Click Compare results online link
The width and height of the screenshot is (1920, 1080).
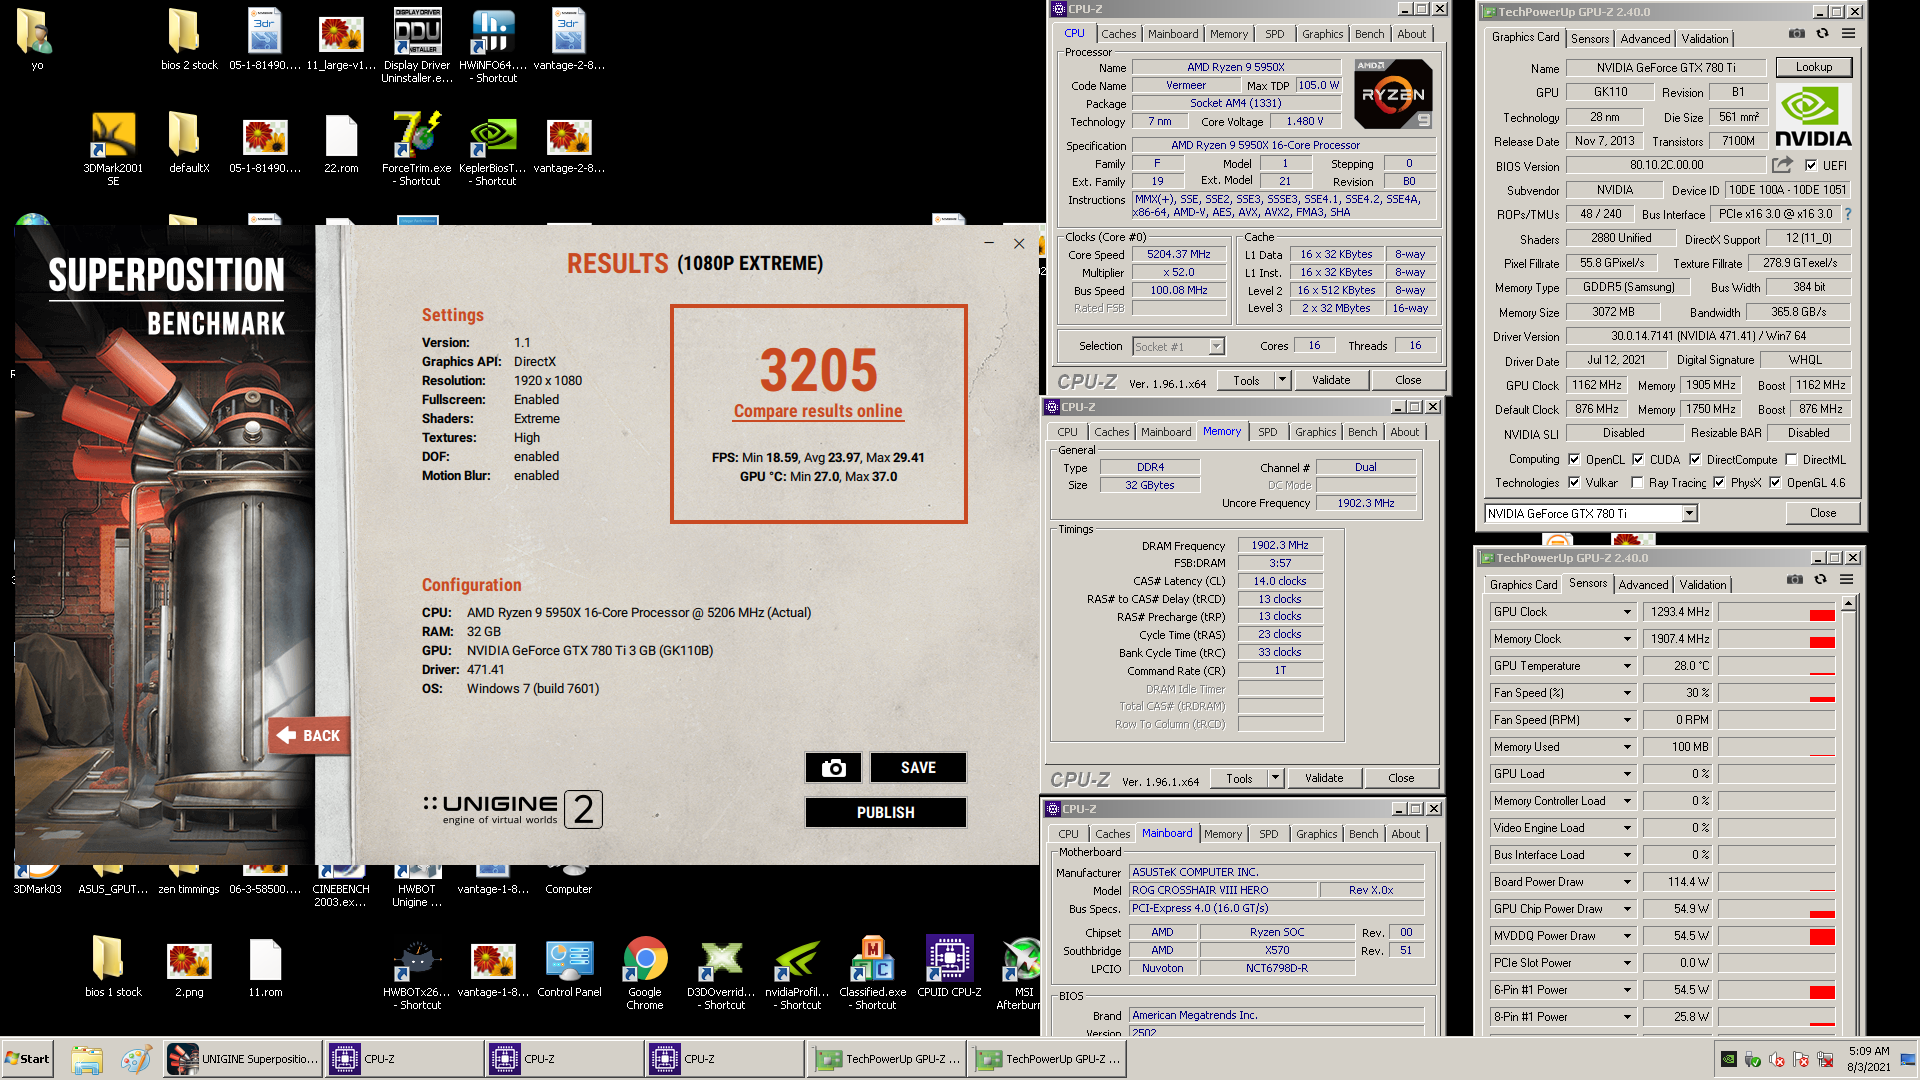pyautogui.click(x=818, y=411)
